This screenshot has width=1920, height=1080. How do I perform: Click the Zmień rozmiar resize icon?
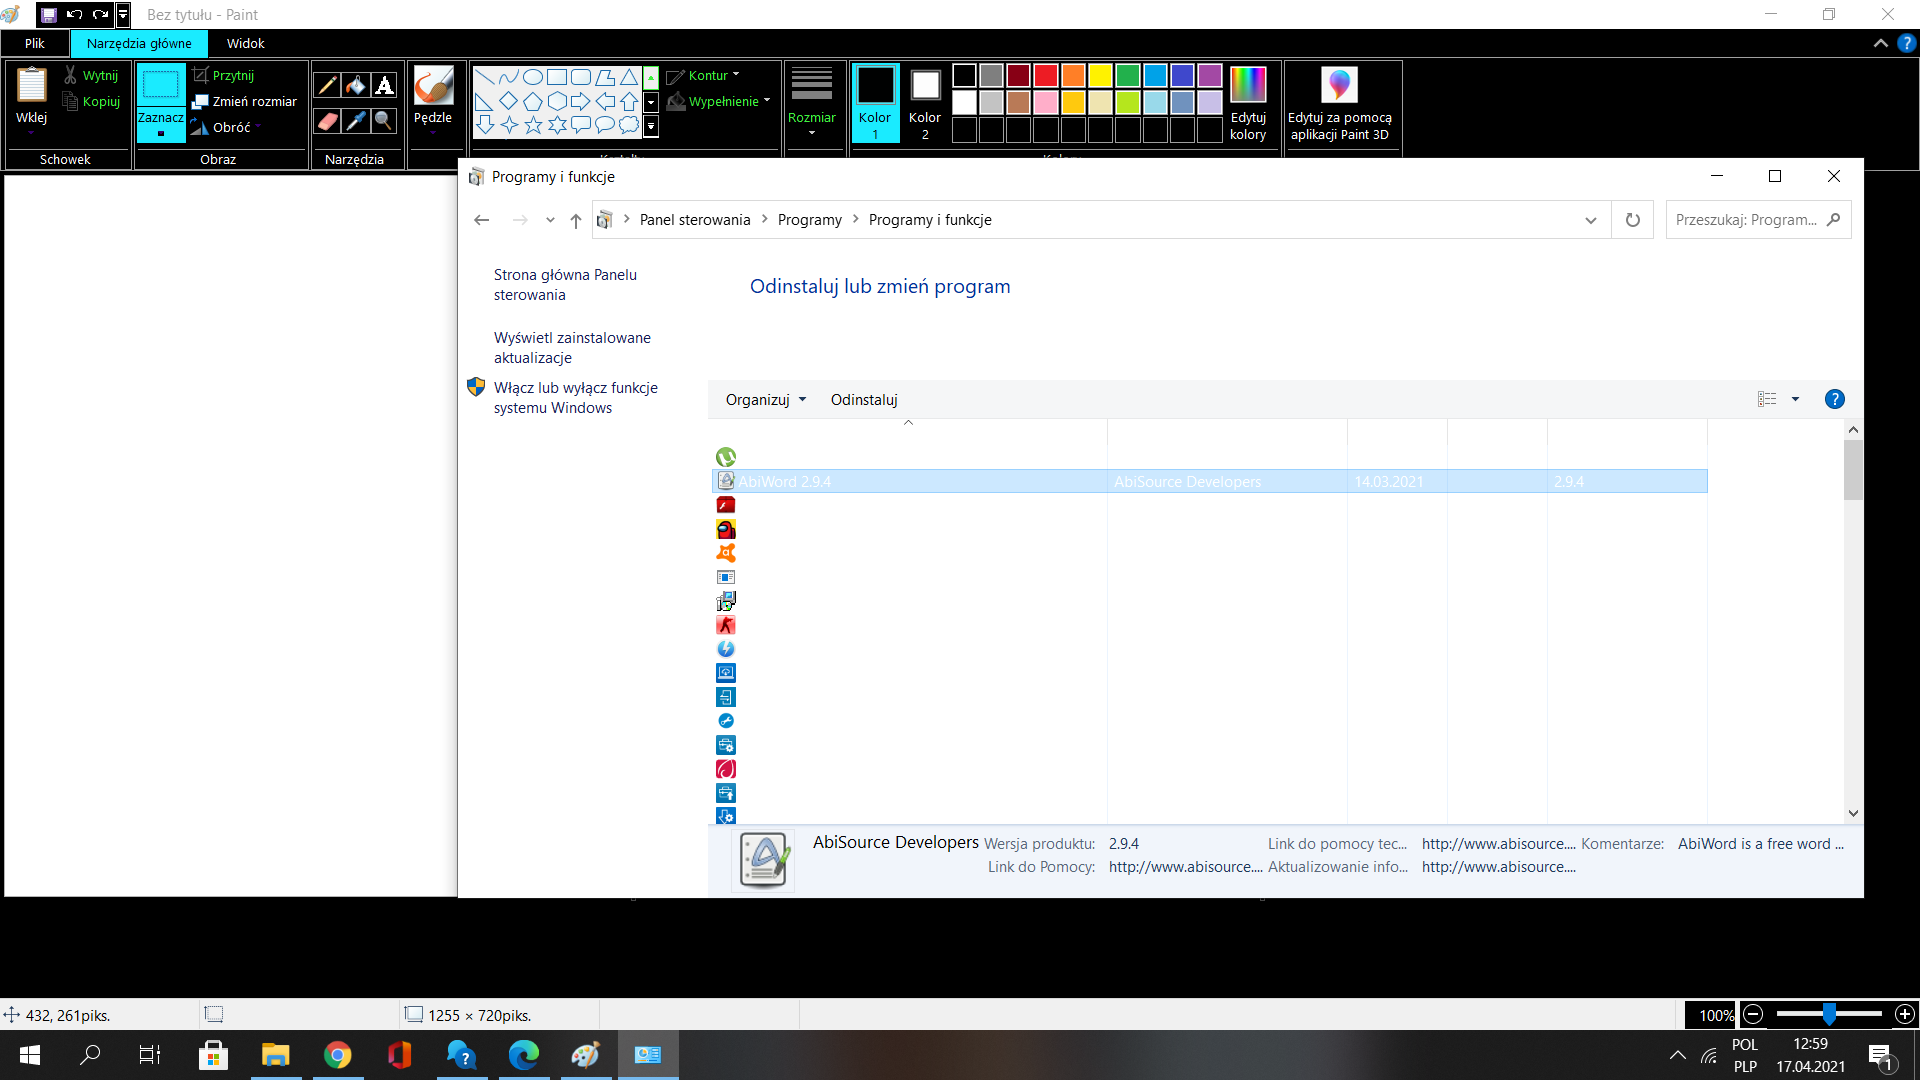[200, 101]
